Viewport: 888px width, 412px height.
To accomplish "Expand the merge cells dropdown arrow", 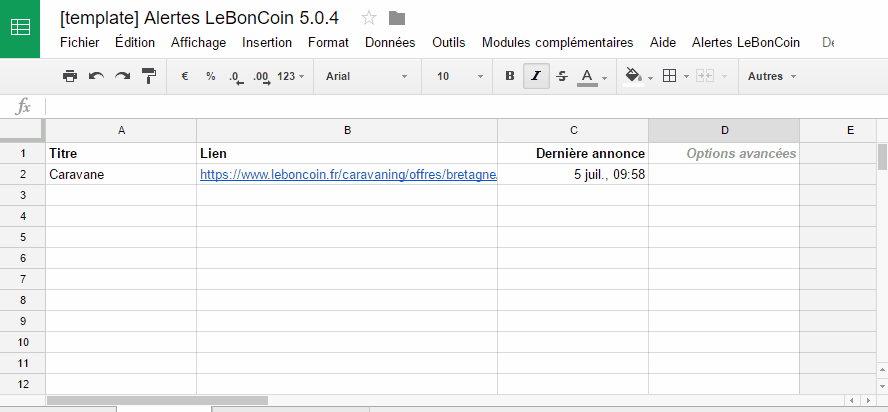I will [724, 77].
